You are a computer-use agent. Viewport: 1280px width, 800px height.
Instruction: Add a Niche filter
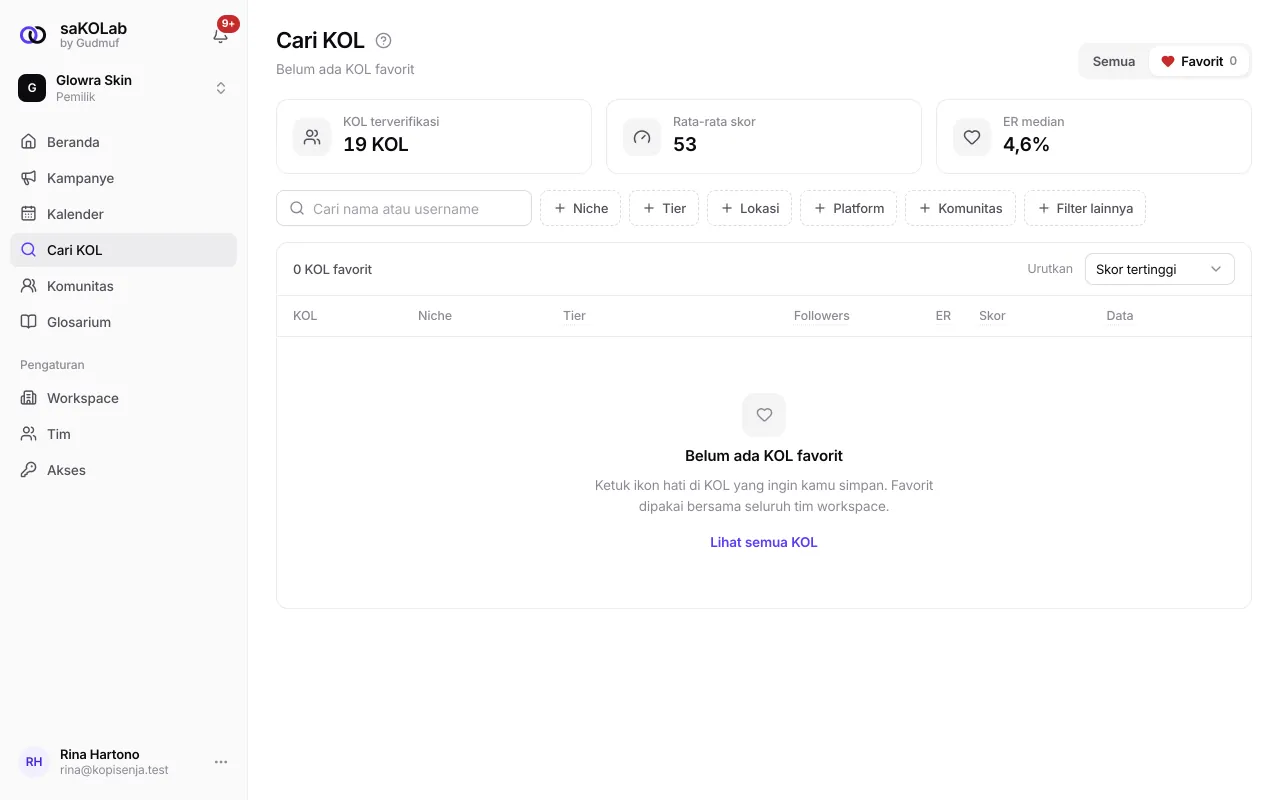(x=581, y=208)
